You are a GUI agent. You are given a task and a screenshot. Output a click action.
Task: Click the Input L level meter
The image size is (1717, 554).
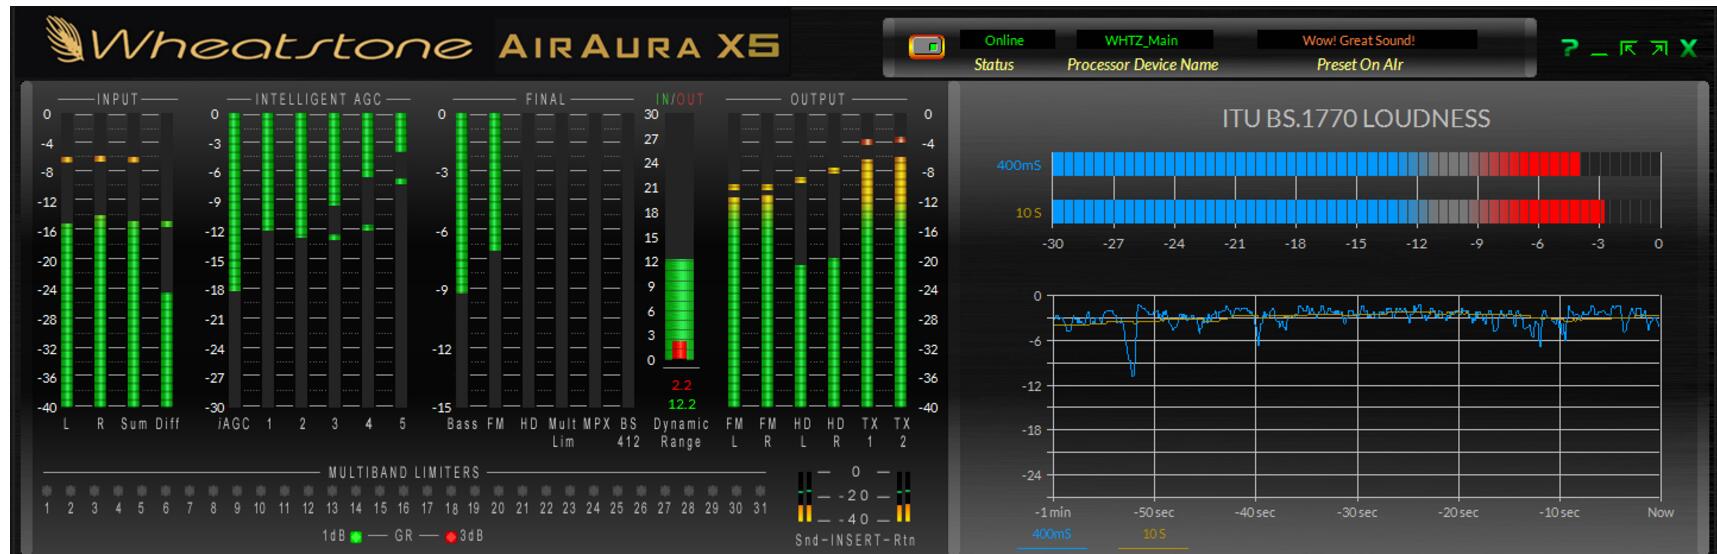tap(67, 259)
